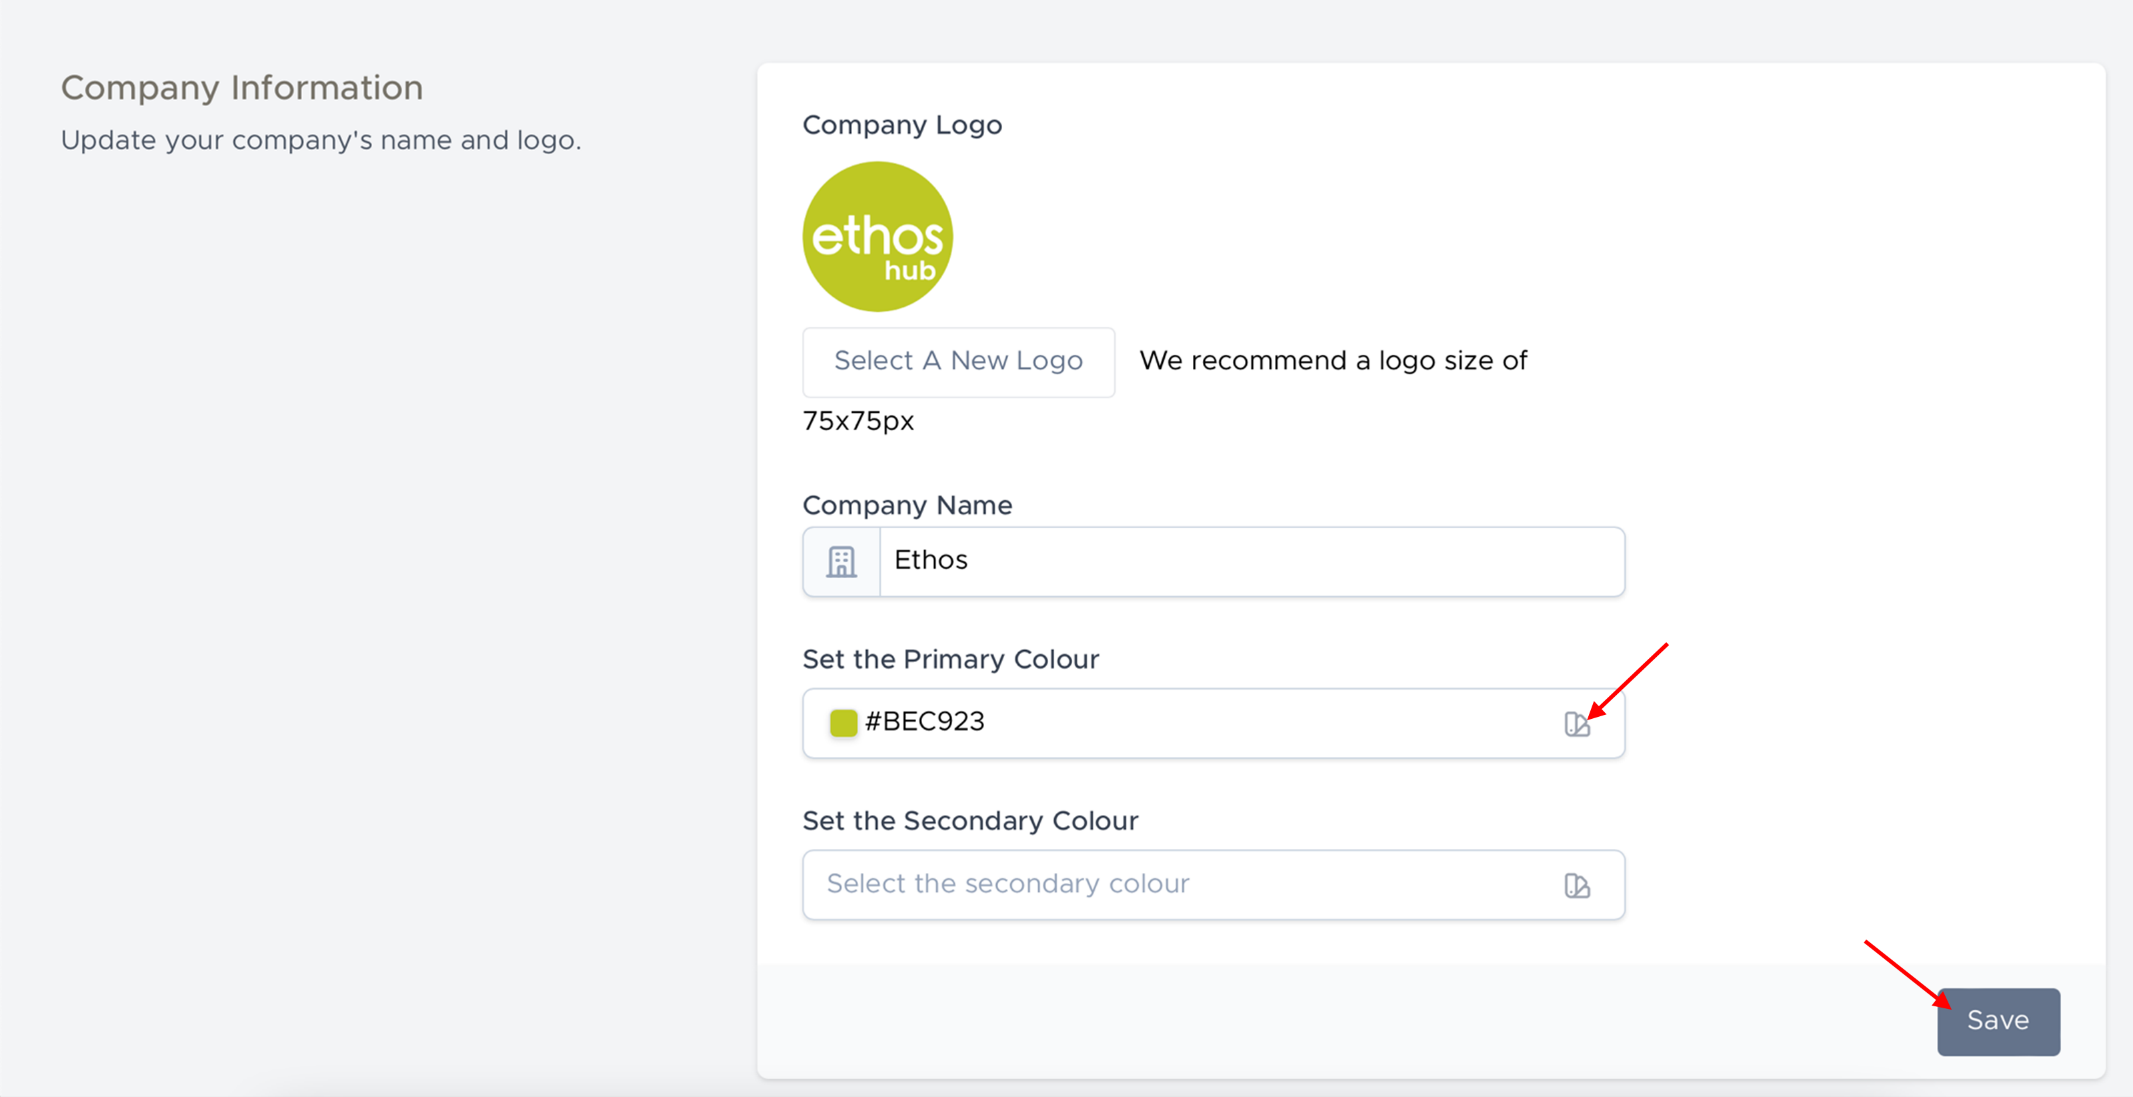Viewport: 2133px width, 1097px height.
Task: Open the secondary colour picker icon
Action: pos(1576,885)
